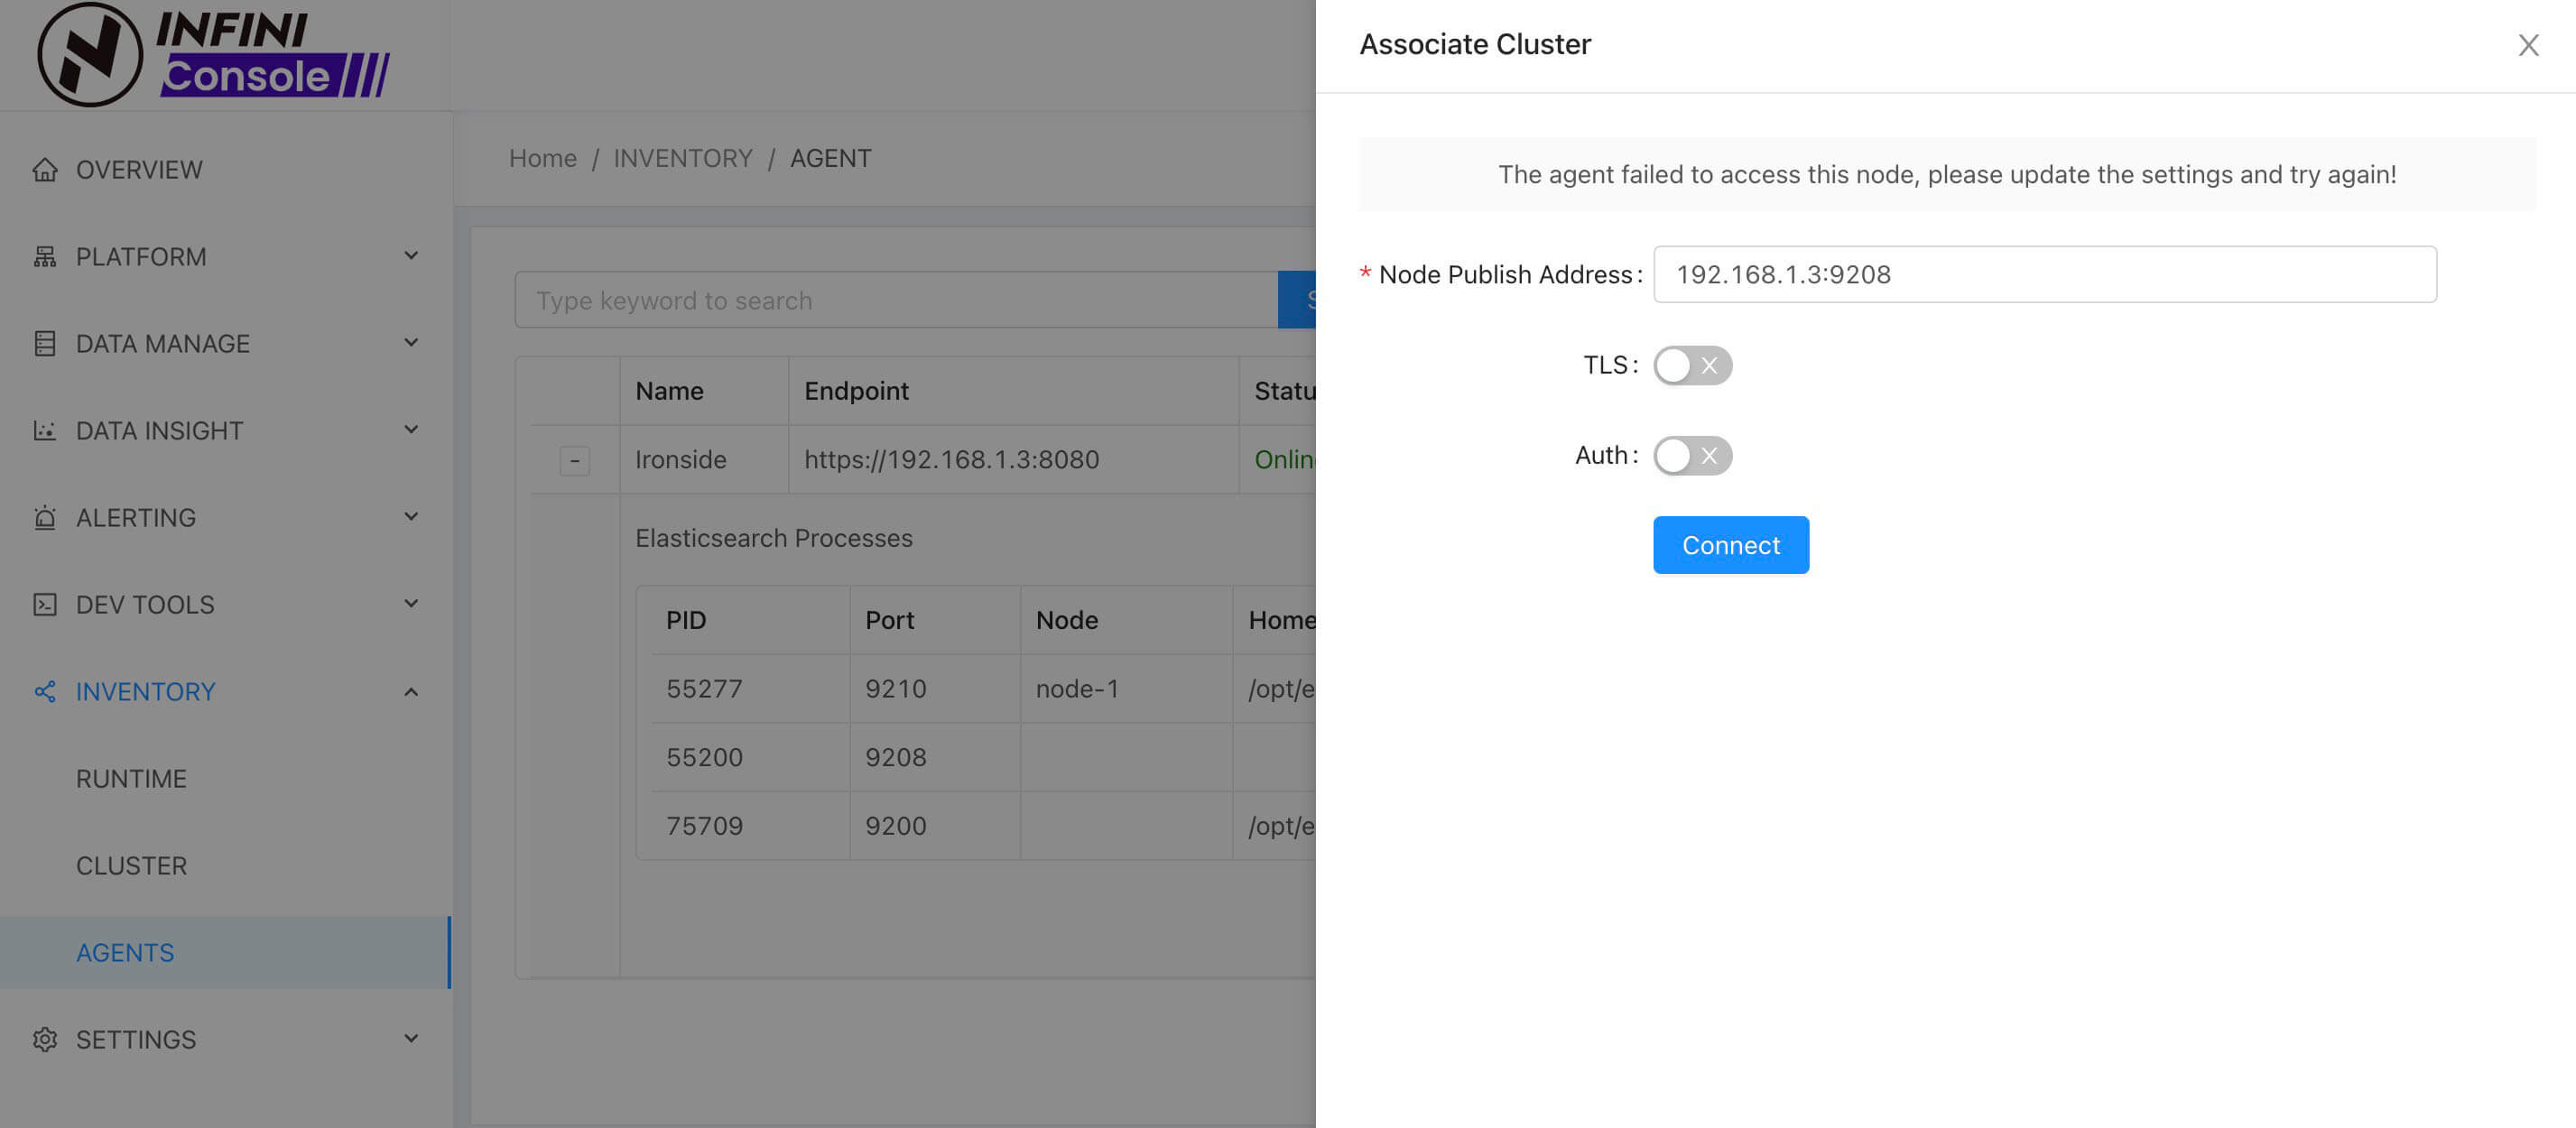Open the Cluster menu item
Screen dimensions: 2576x1128
[x=131, y=866]
